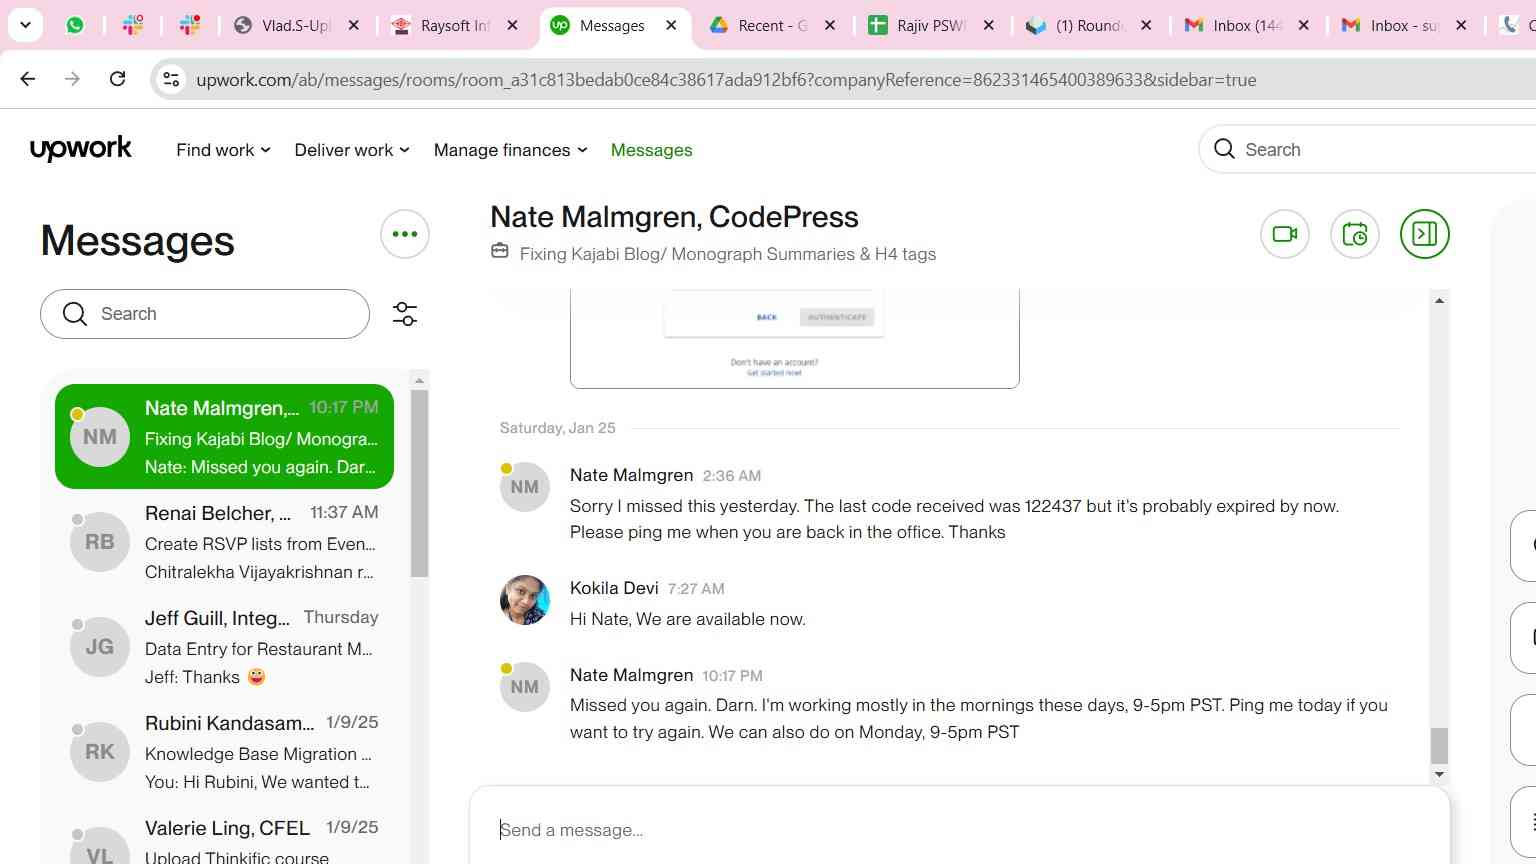The height and width of the screenshot is (864, 1536).
Task: Switch to the WhatsApp pinned tab
Action: click(x=75, y=25)
